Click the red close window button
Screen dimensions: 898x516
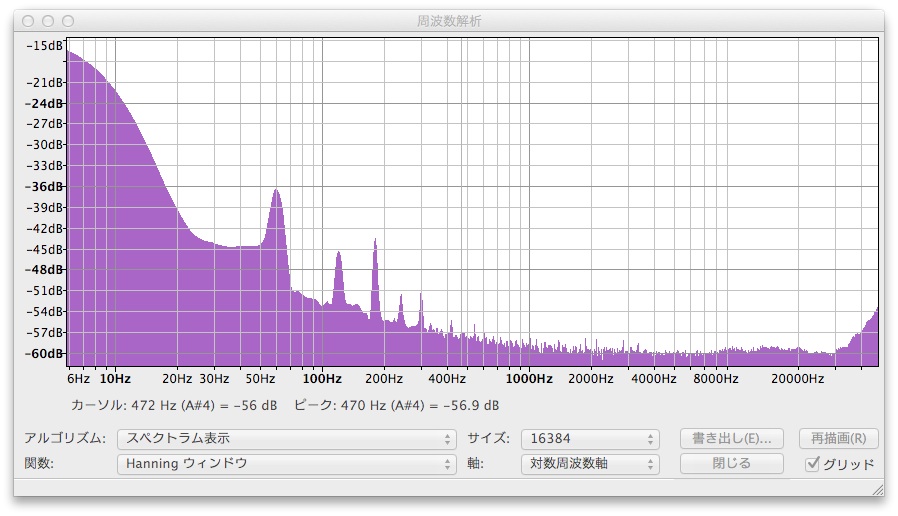(x=28, y=21)
